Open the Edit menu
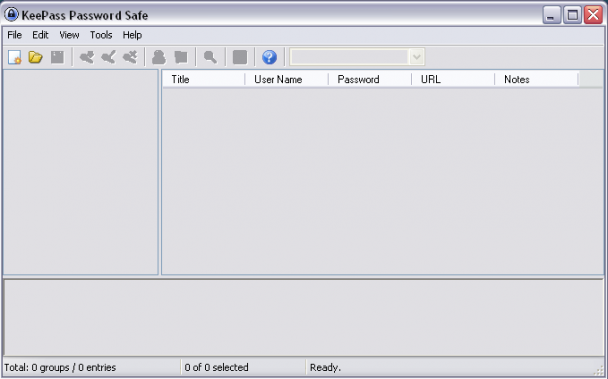The height and width of the screenshot is (379, 608). (40, 35)
